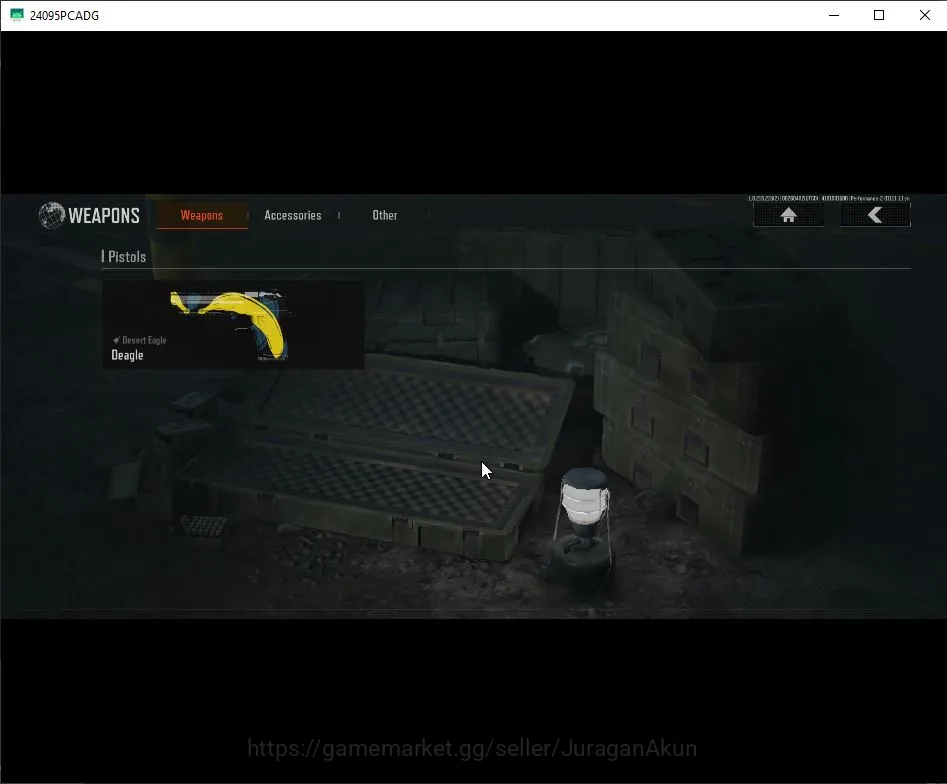Image resolution: width=947 pixels, height=784 pixels.
Task: Click the Desert Eagle skin label
Action: click(x=144, y=340)
